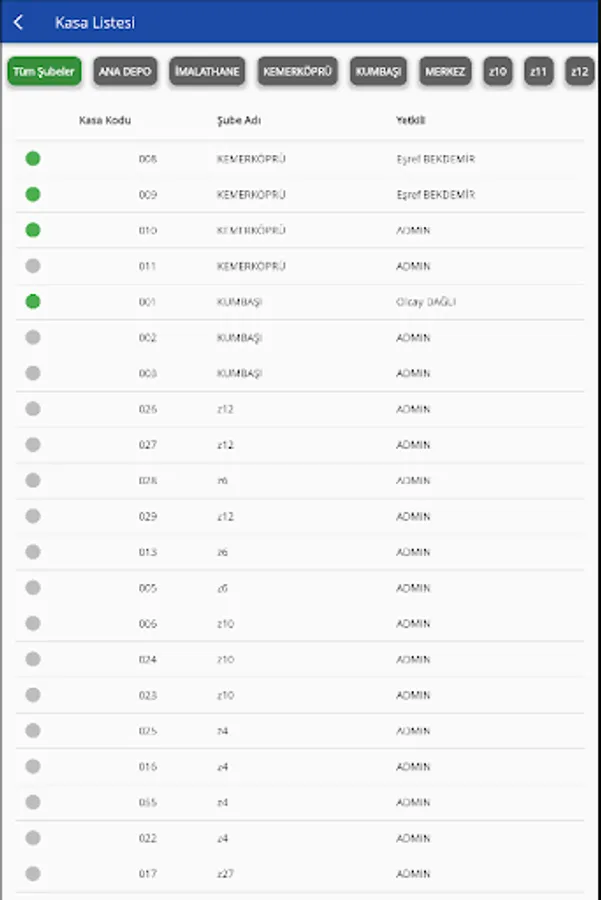
Task: Click gray status dot for kasa 002
Action: click(x=33, y=337)
